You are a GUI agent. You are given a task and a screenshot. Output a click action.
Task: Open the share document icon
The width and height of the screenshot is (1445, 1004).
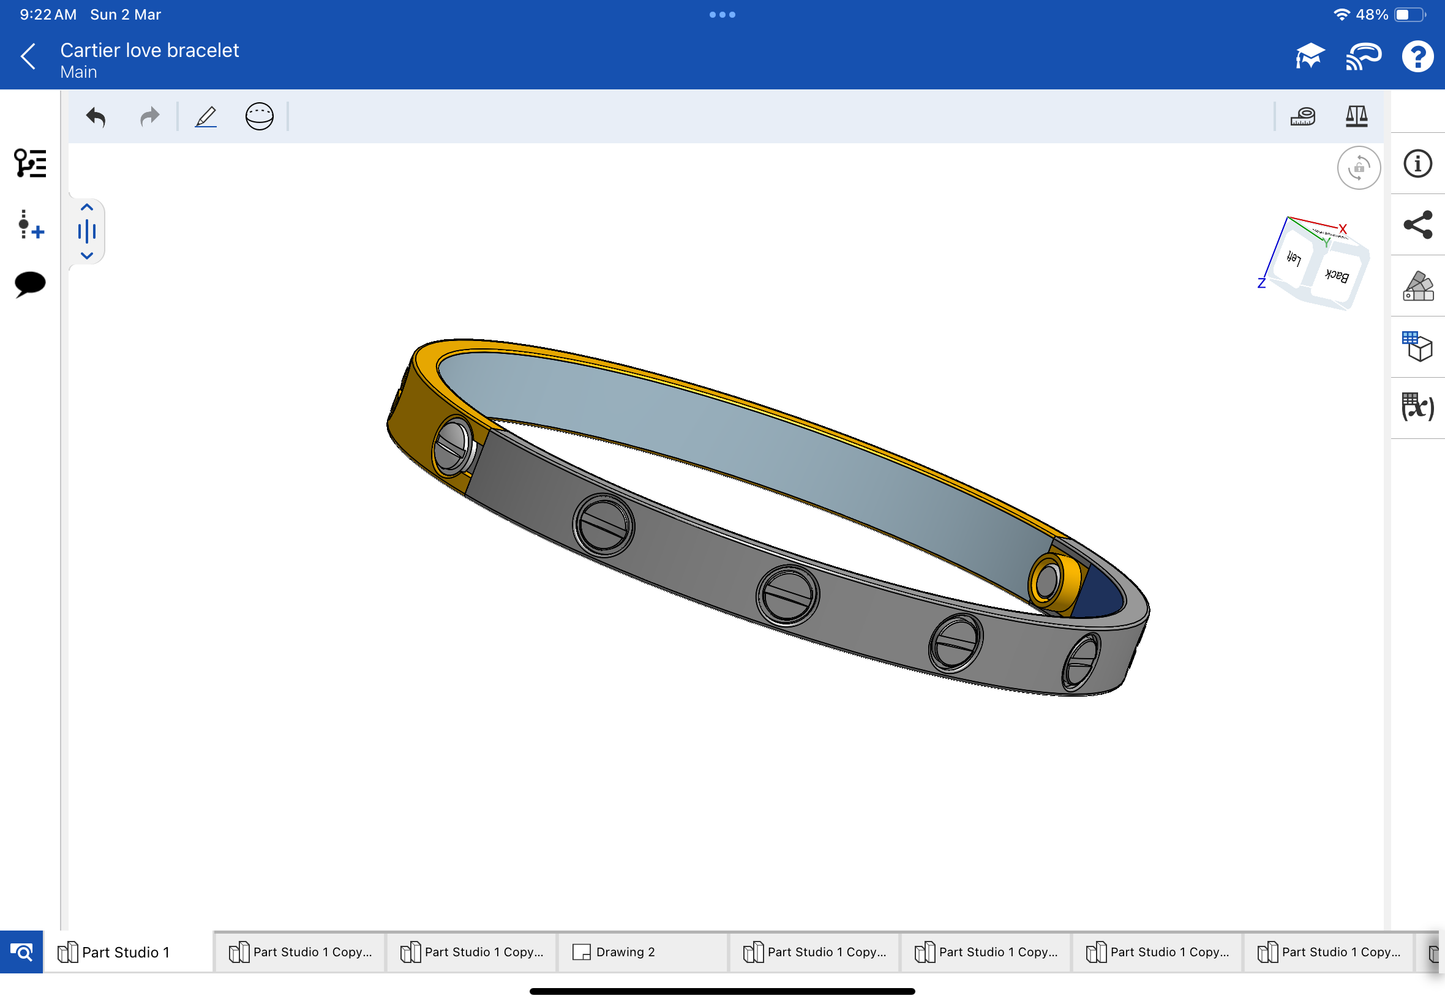tap(1417, 225)
